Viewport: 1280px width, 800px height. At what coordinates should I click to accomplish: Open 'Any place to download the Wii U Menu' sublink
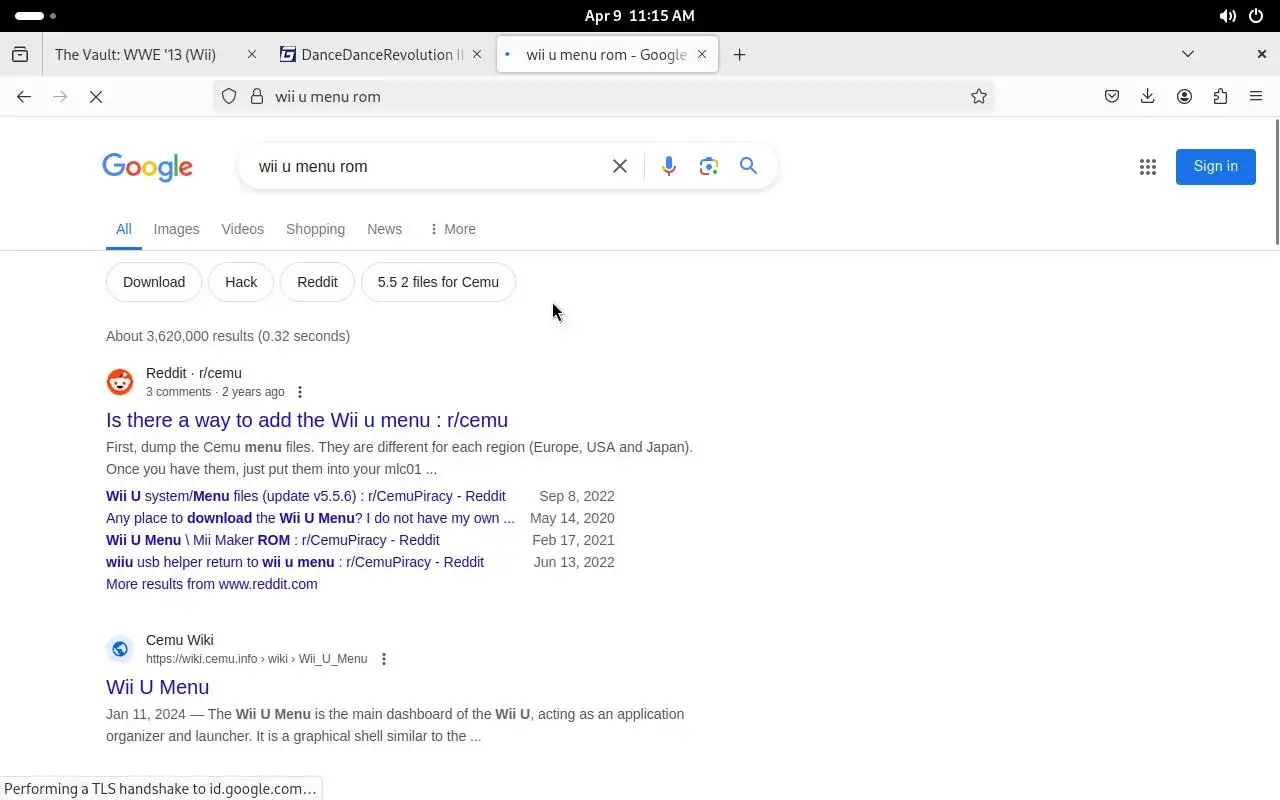point(310,518)
